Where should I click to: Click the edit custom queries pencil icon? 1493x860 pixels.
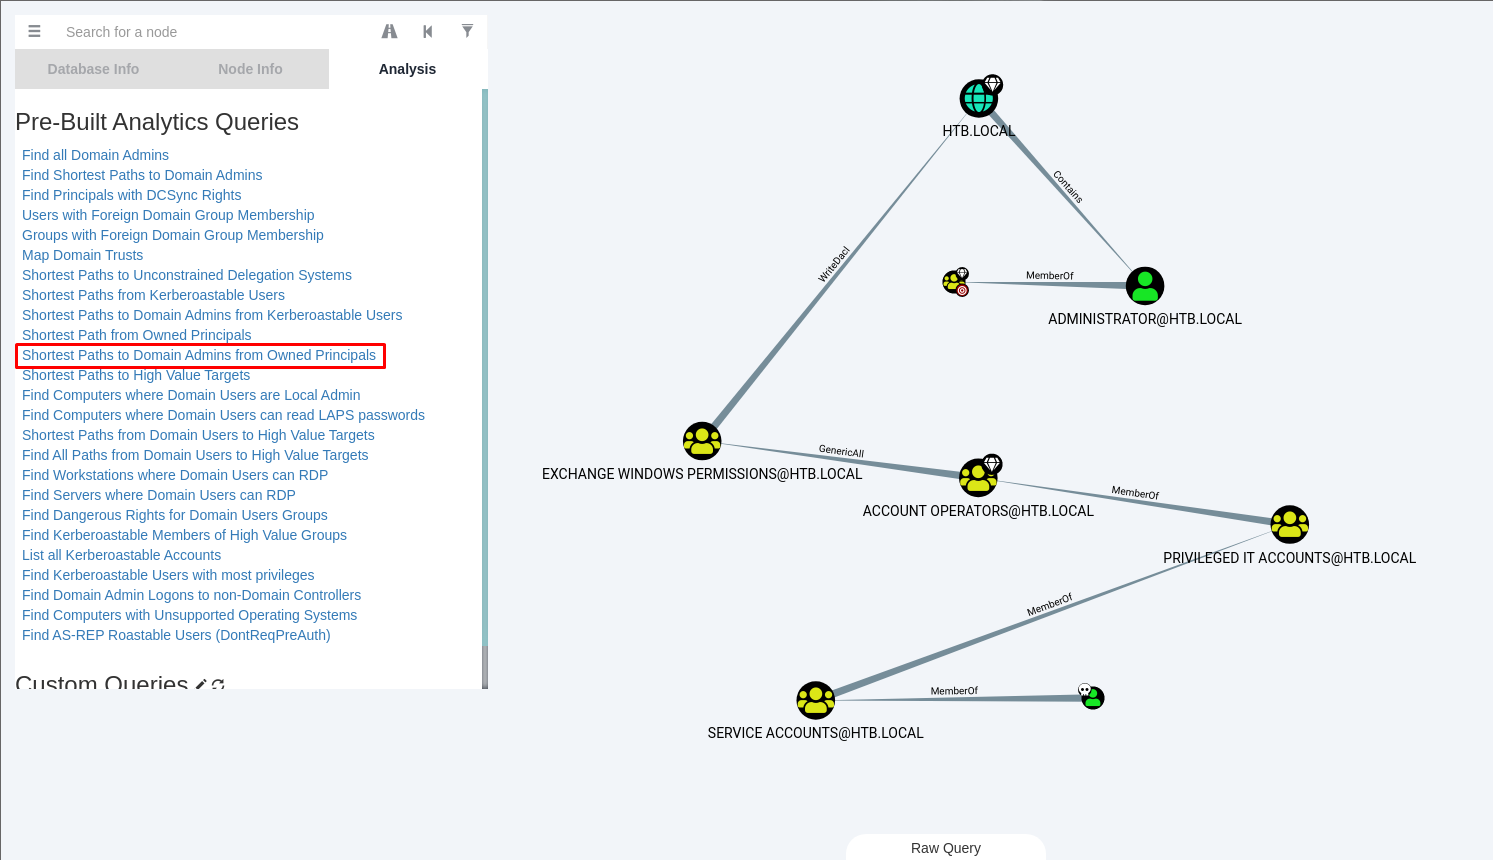(x=201, y=684)
